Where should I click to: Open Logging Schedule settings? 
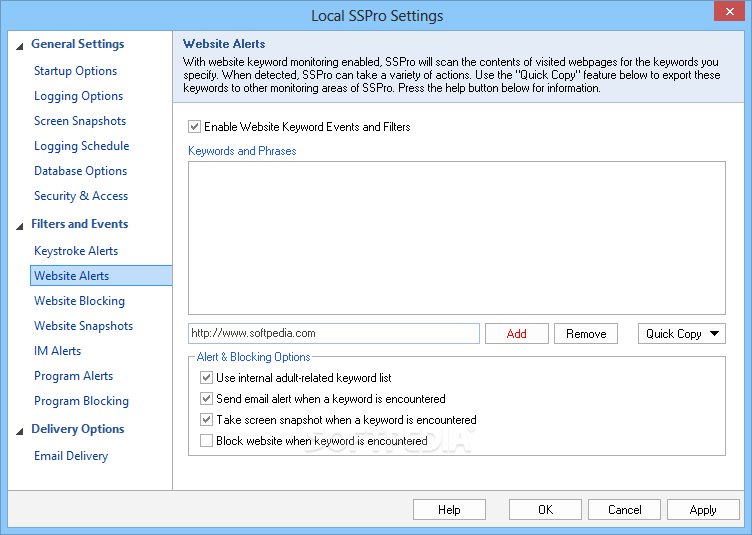click(x=82, y=146)
